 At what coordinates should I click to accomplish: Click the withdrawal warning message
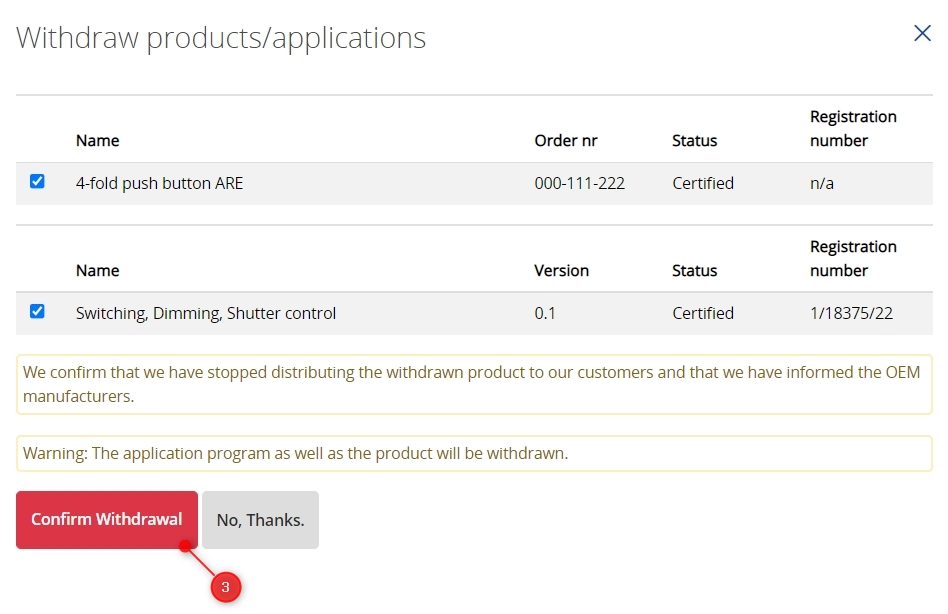474,452
